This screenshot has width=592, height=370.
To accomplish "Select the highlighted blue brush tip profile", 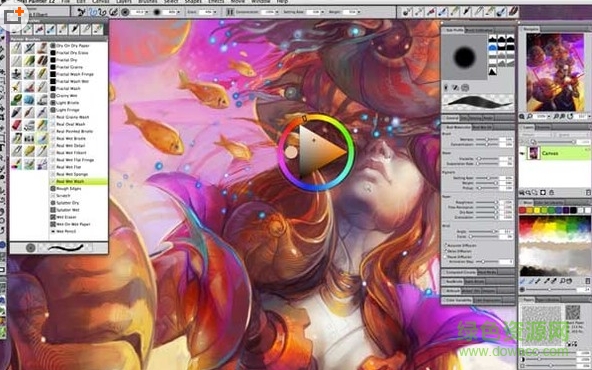I will [493, 48].
